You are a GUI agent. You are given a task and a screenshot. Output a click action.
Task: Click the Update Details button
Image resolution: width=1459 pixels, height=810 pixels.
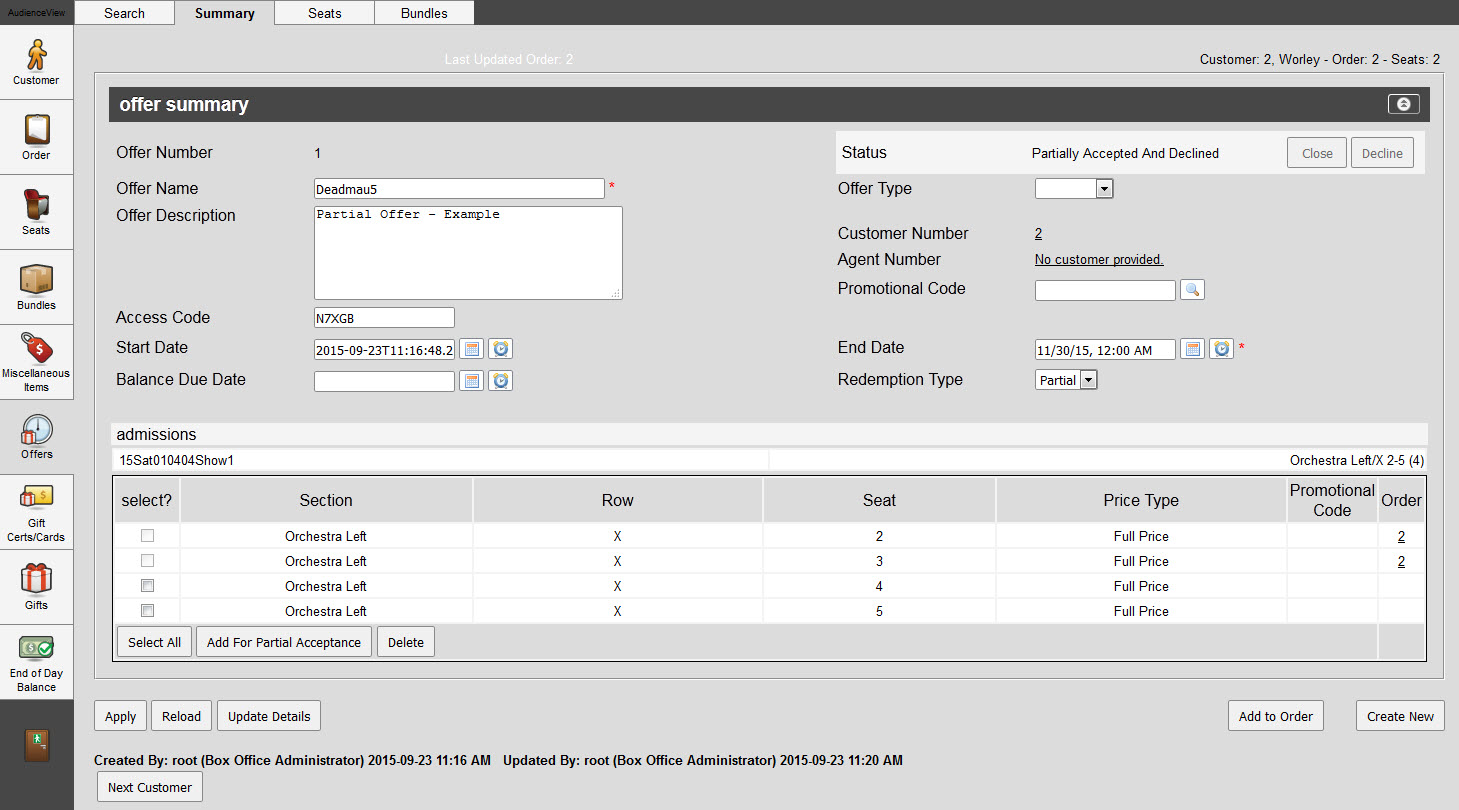point(269,716)
